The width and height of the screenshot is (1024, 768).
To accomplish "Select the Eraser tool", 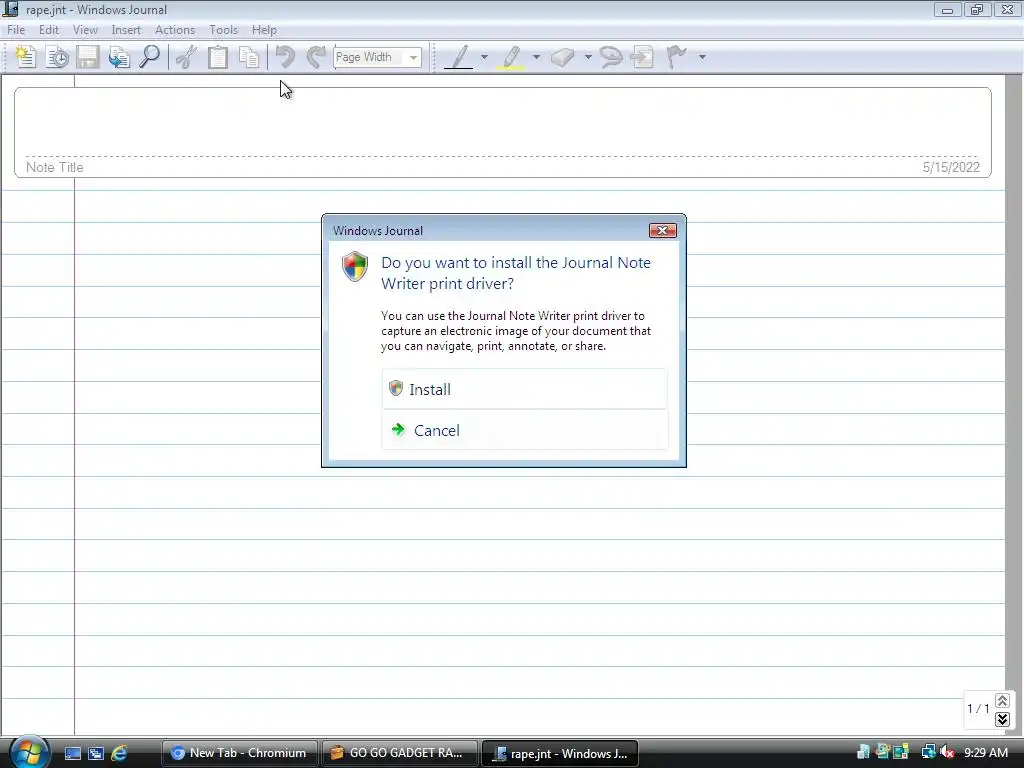I will click(563, 57).
